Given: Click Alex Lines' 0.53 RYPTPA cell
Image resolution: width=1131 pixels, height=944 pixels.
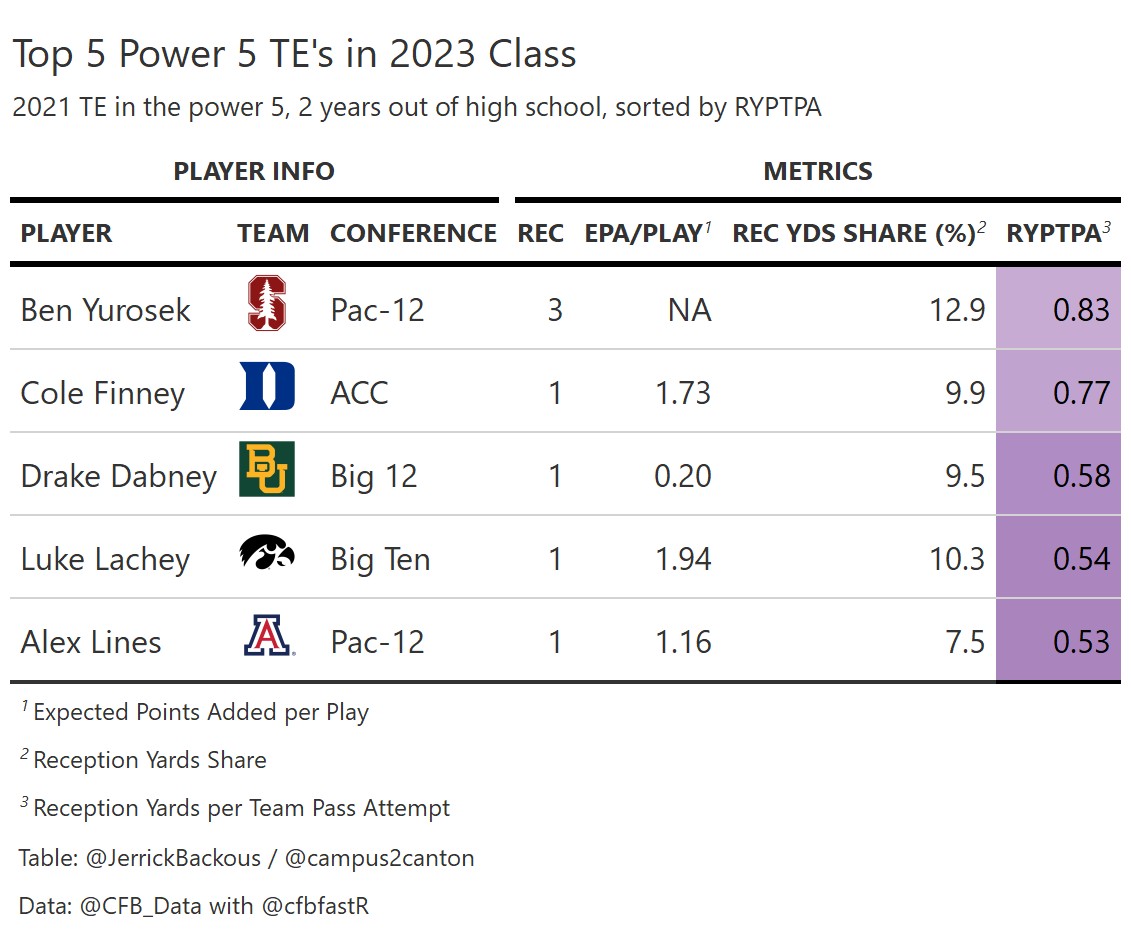Looking at the screenshot, I should pos(1081,642).
